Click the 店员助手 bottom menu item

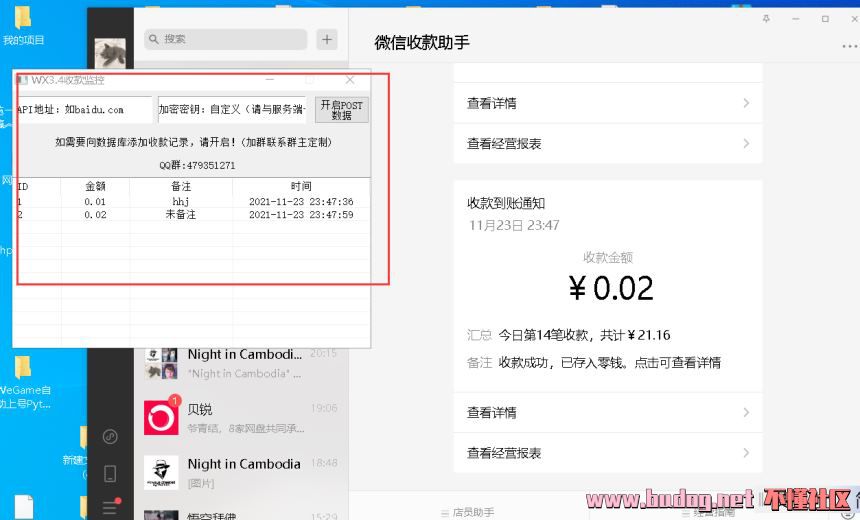[x=468, y=512]
